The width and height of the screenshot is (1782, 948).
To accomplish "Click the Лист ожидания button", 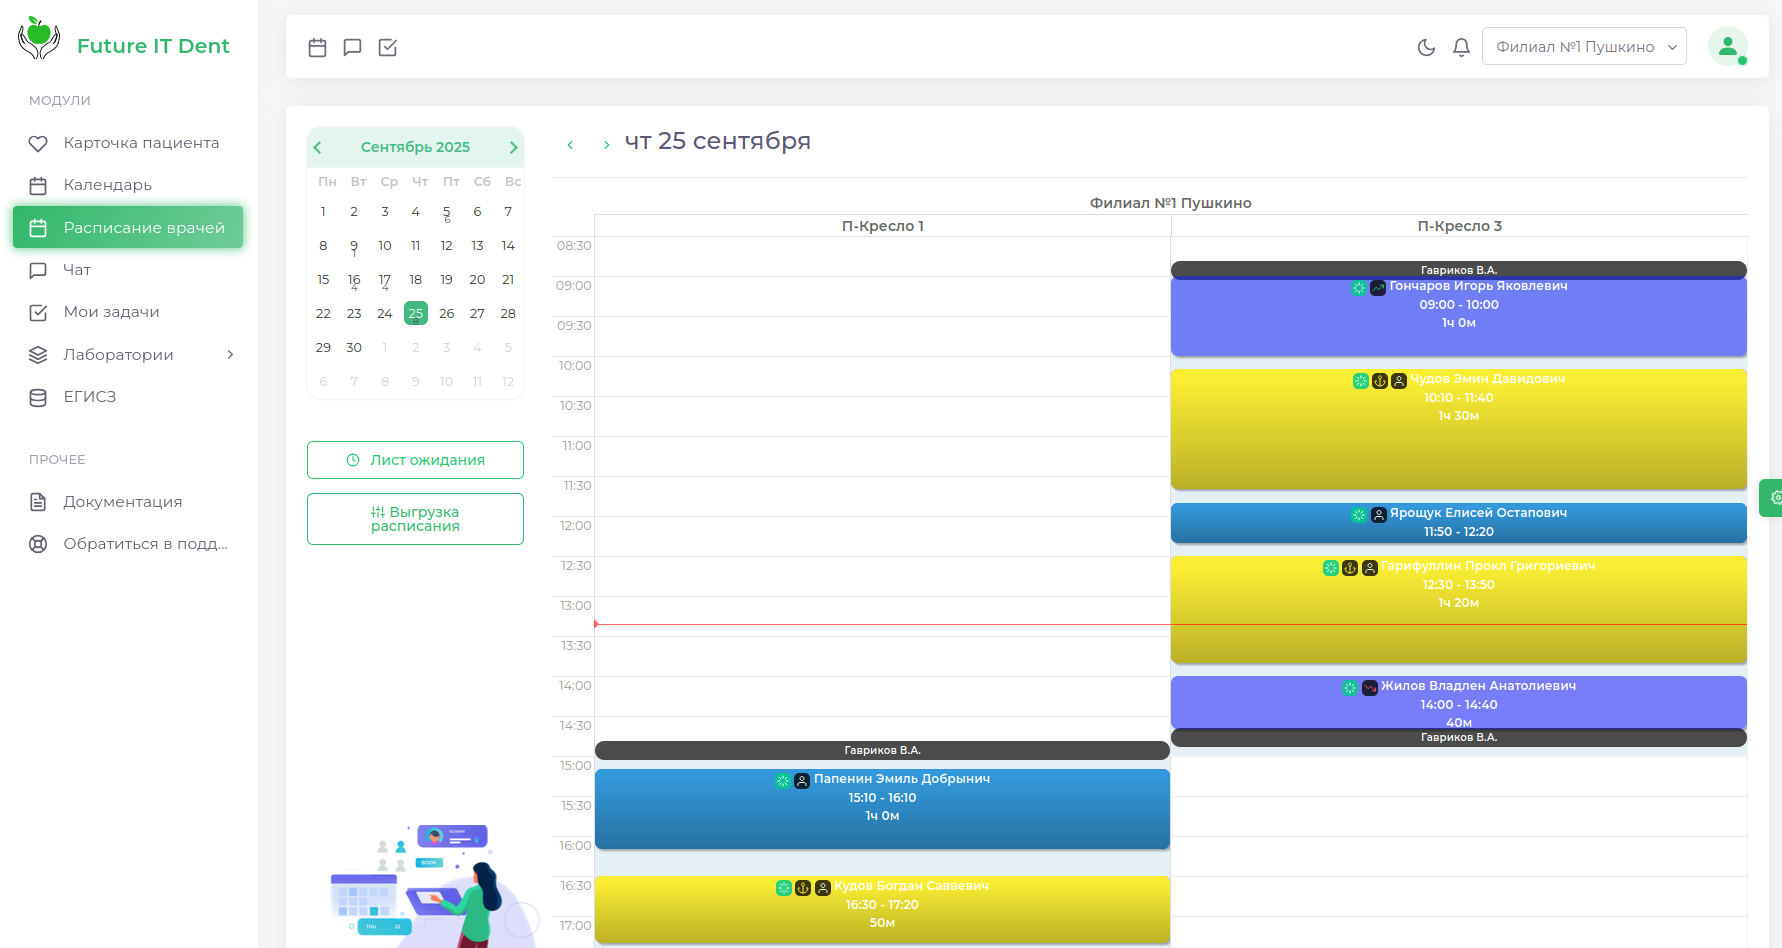I will 415,460.
